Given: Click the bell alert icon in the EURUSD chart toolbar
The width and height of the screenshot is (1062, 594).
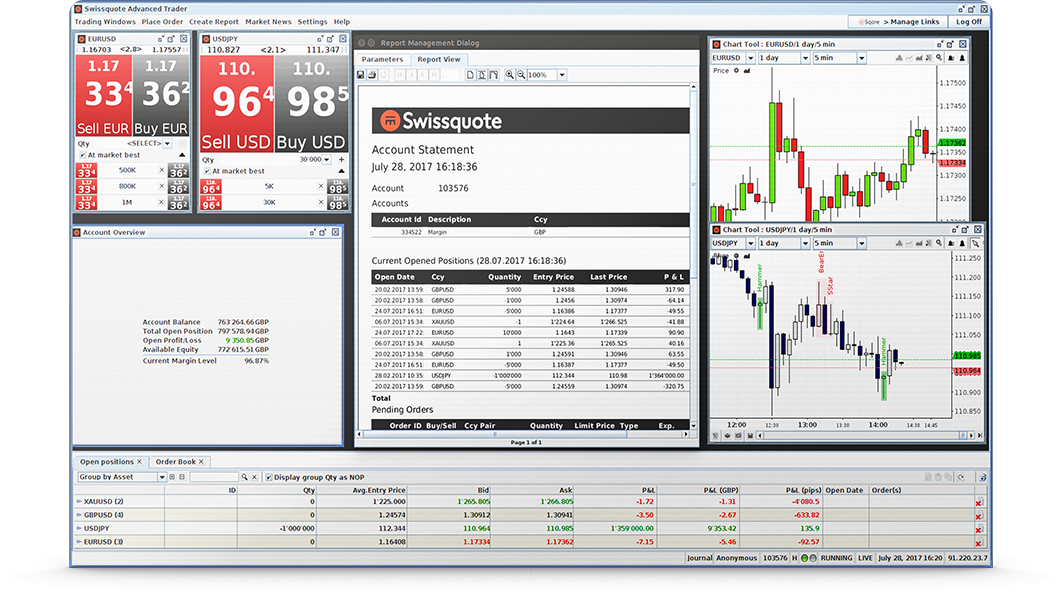Looking at the screenshot, I should [x=962, y=58].
